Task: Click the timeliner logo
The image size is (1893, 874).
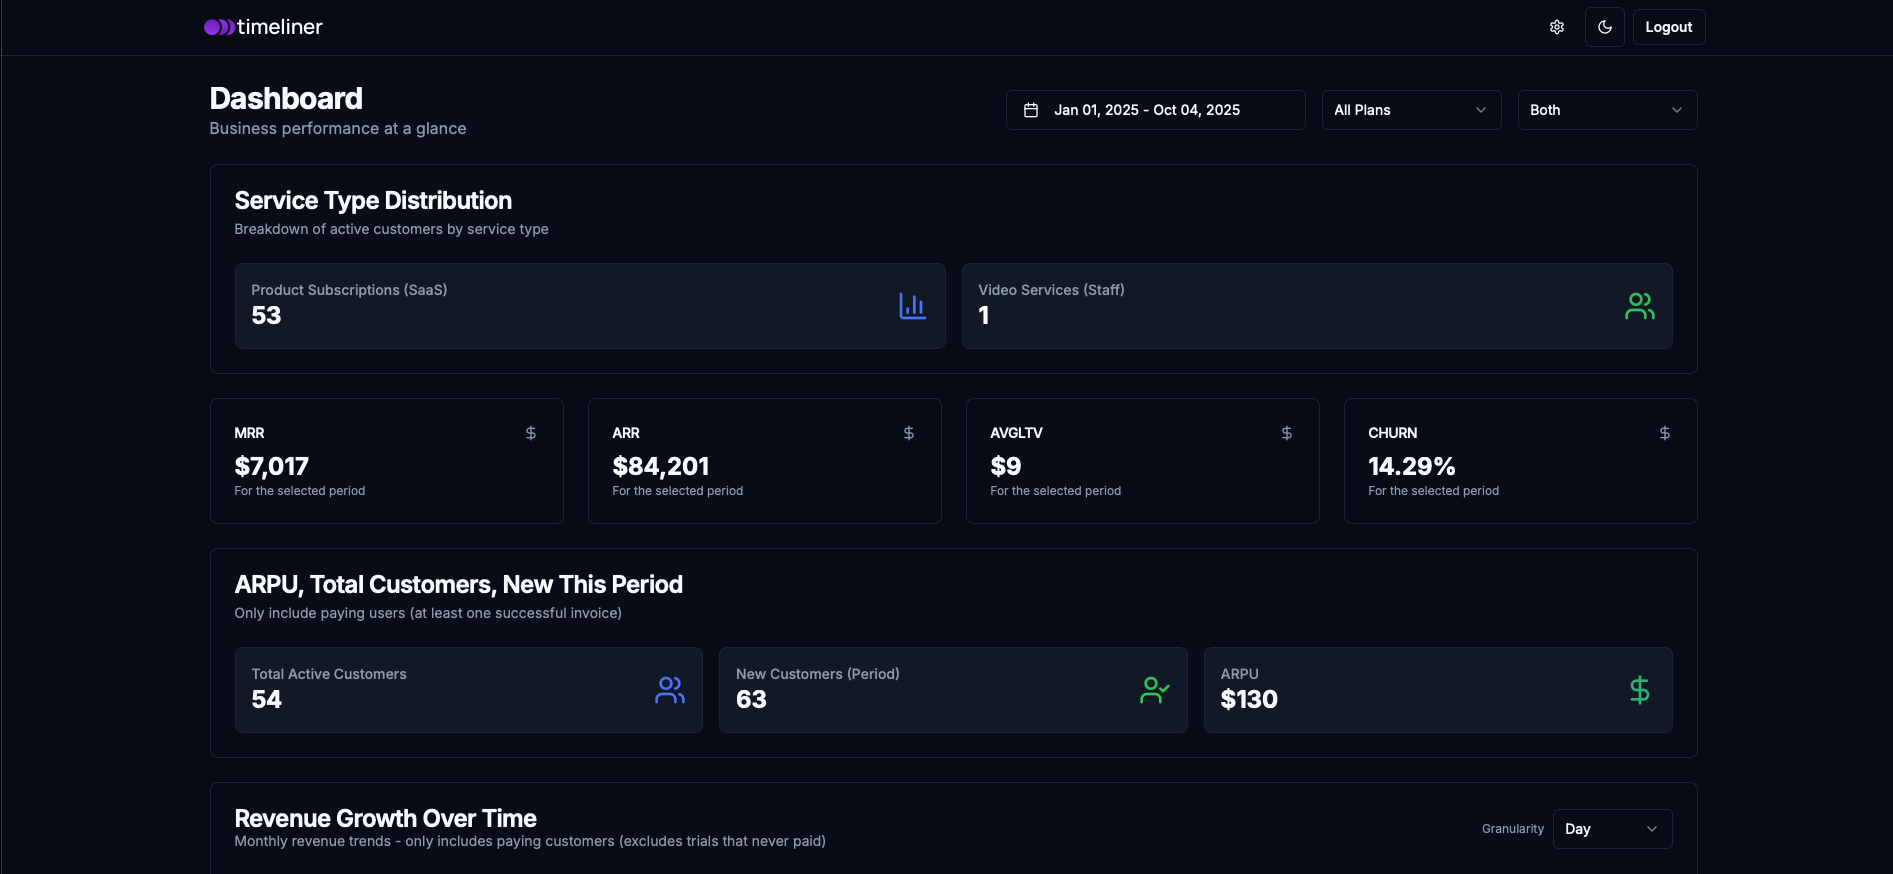Action: (x=263, y=27)
